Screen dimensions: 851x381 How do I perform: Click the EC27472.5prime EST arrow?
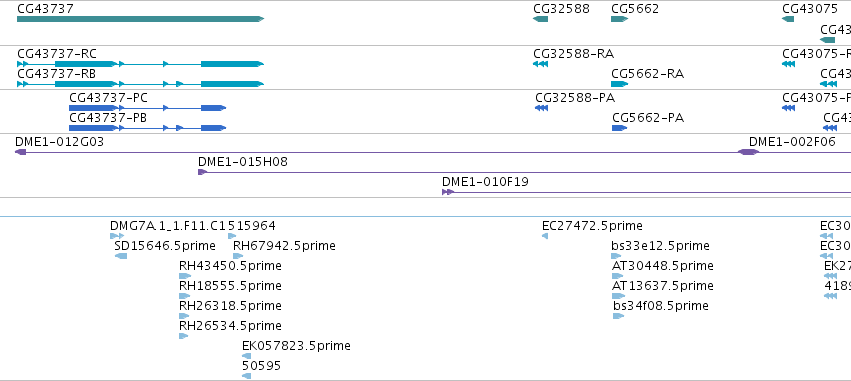tap(545, 236)
